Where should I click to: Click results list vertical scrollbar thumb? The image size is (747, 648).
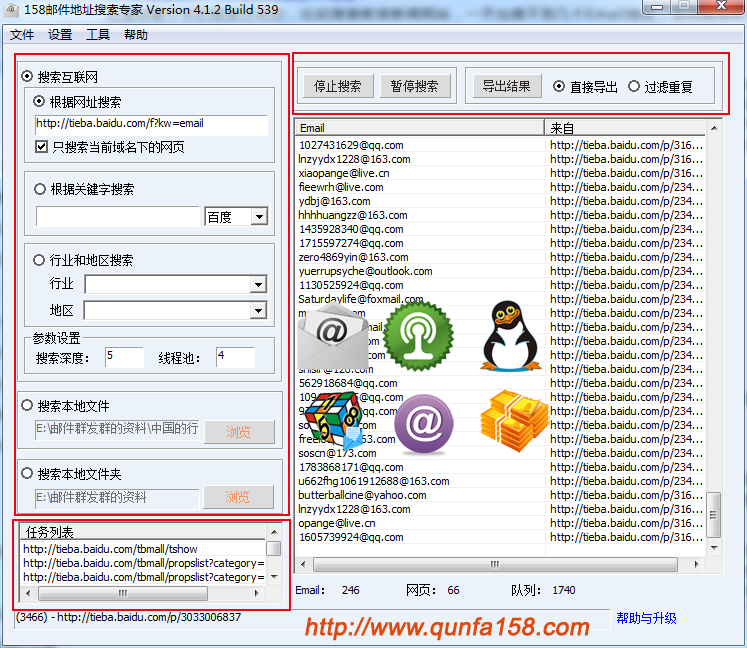pyautogui.click(x=713, y=514)
